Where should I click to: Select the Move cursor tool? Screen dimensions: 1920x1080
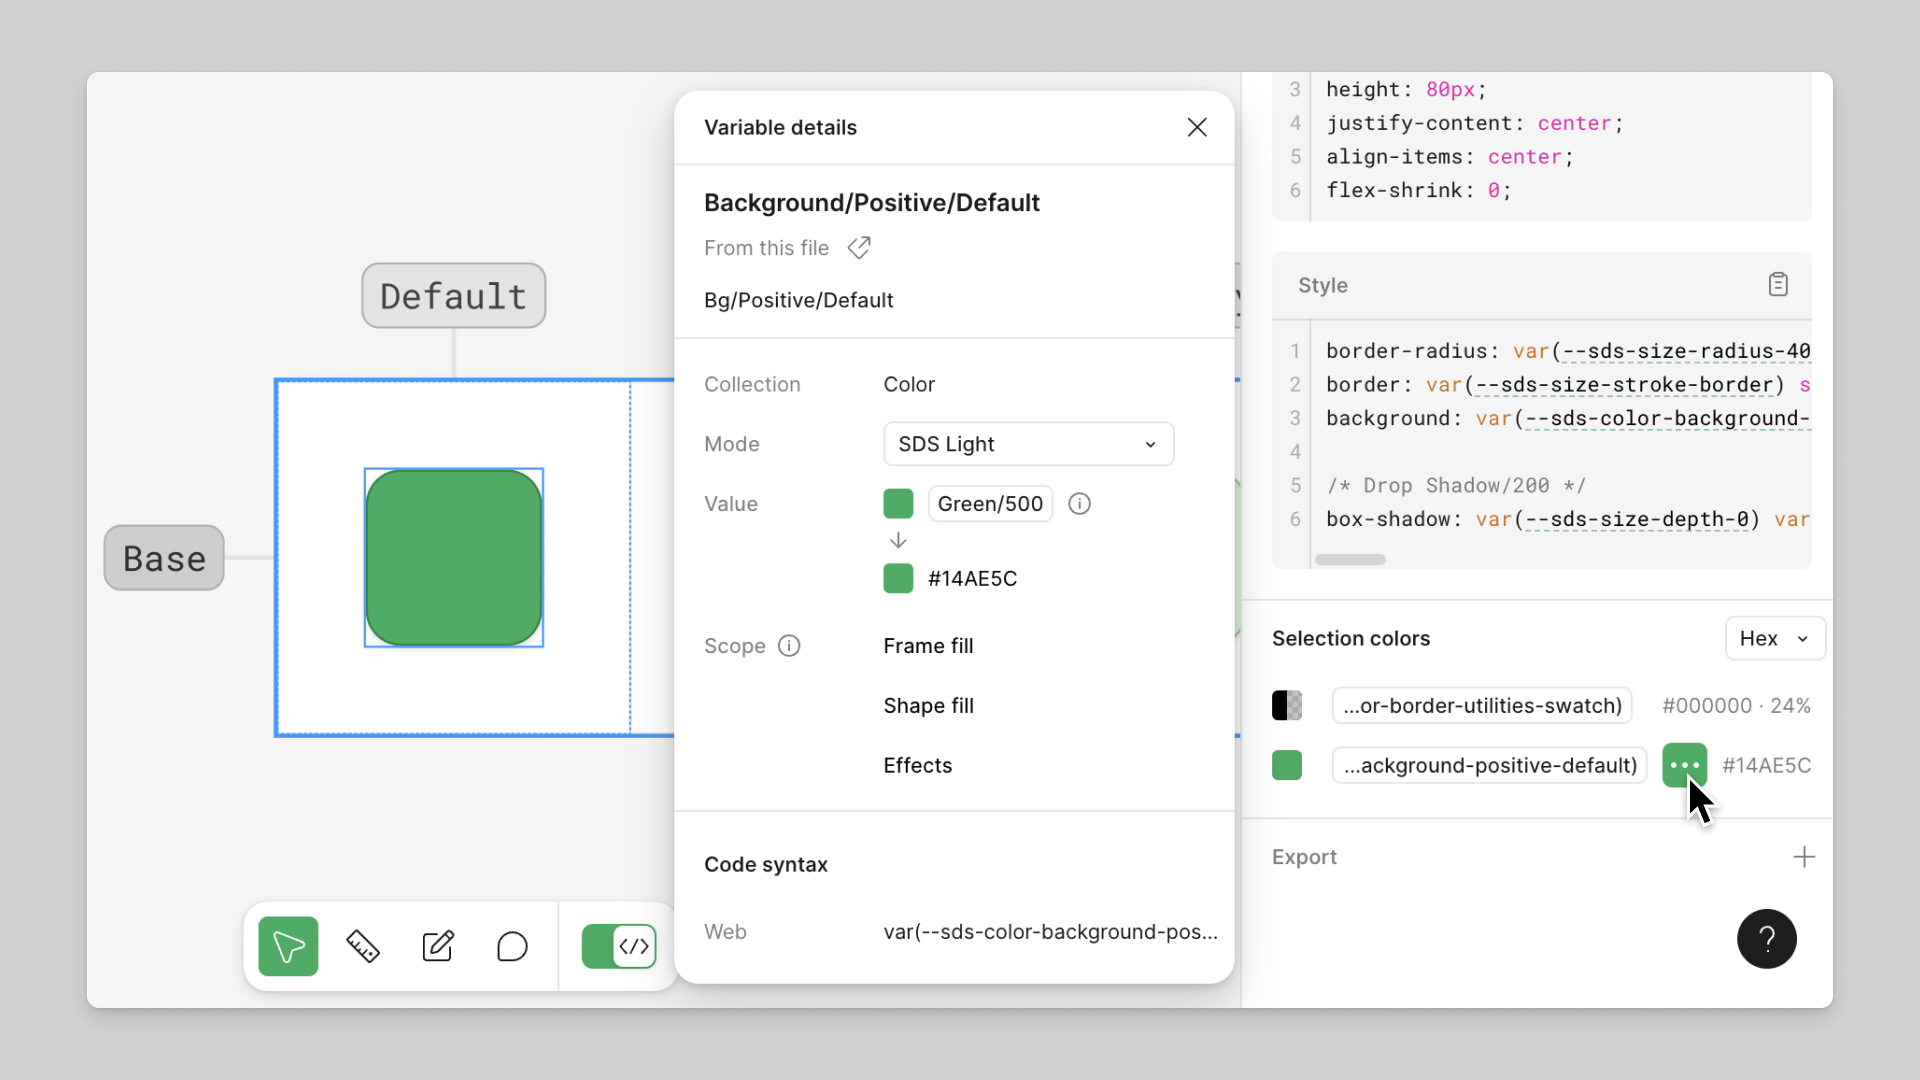(288, 946)
